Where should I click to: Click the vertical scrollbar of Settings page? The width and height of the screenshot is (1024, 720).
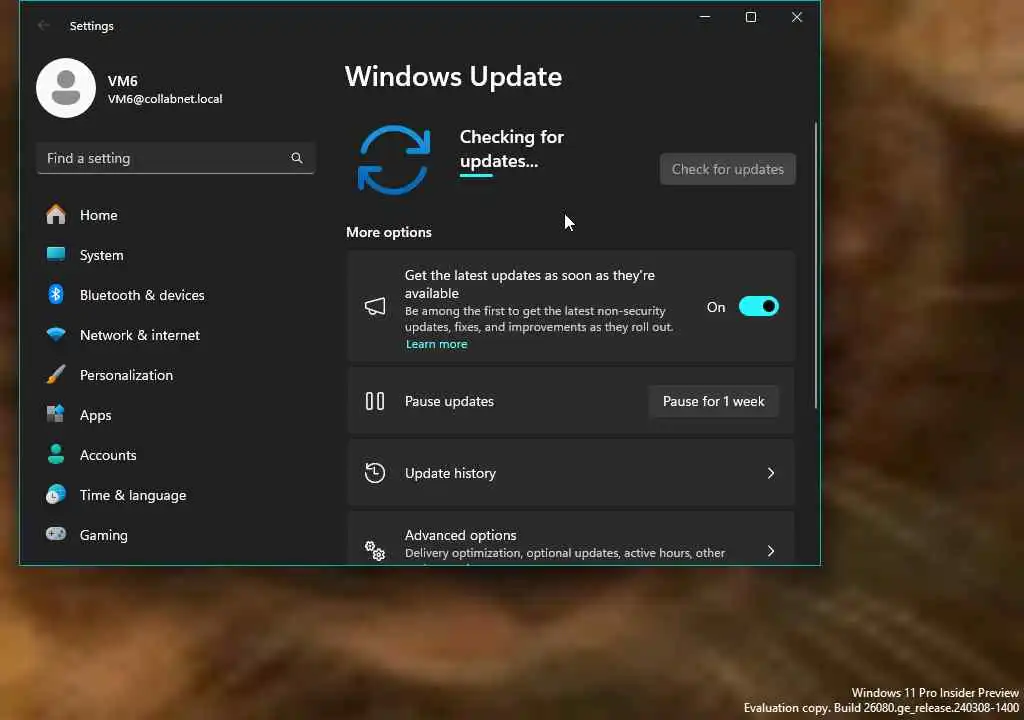click(816, 265)
